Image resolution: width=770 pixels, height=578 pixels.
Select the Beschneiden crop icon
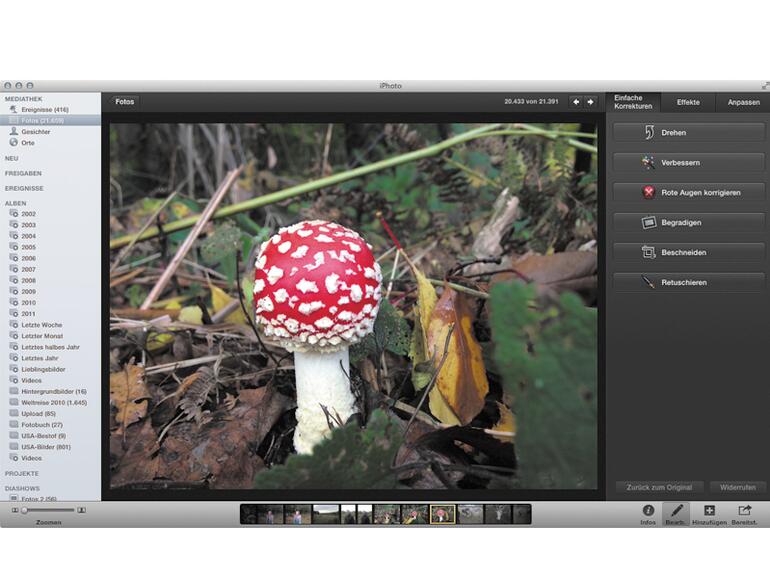click(649, 252)
